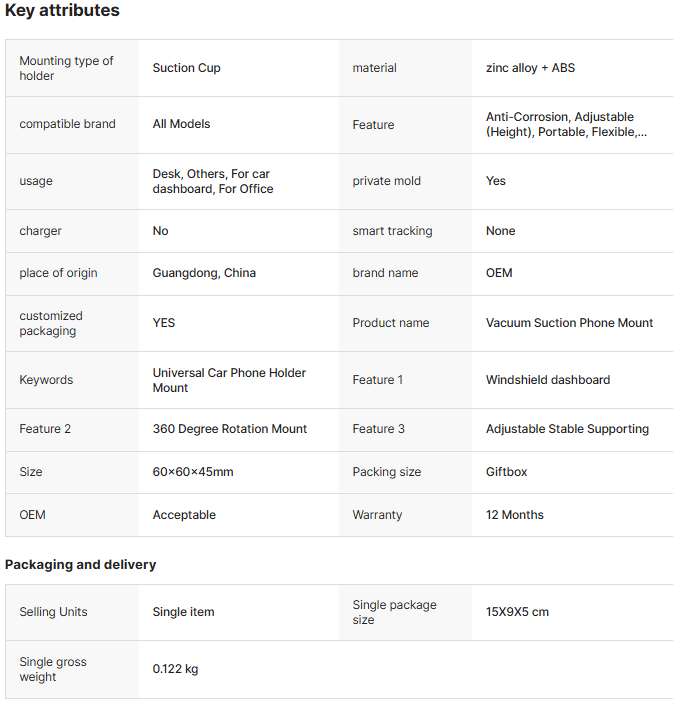
Task: Click the Key attributes heading
Action: [x=62, y=11]
